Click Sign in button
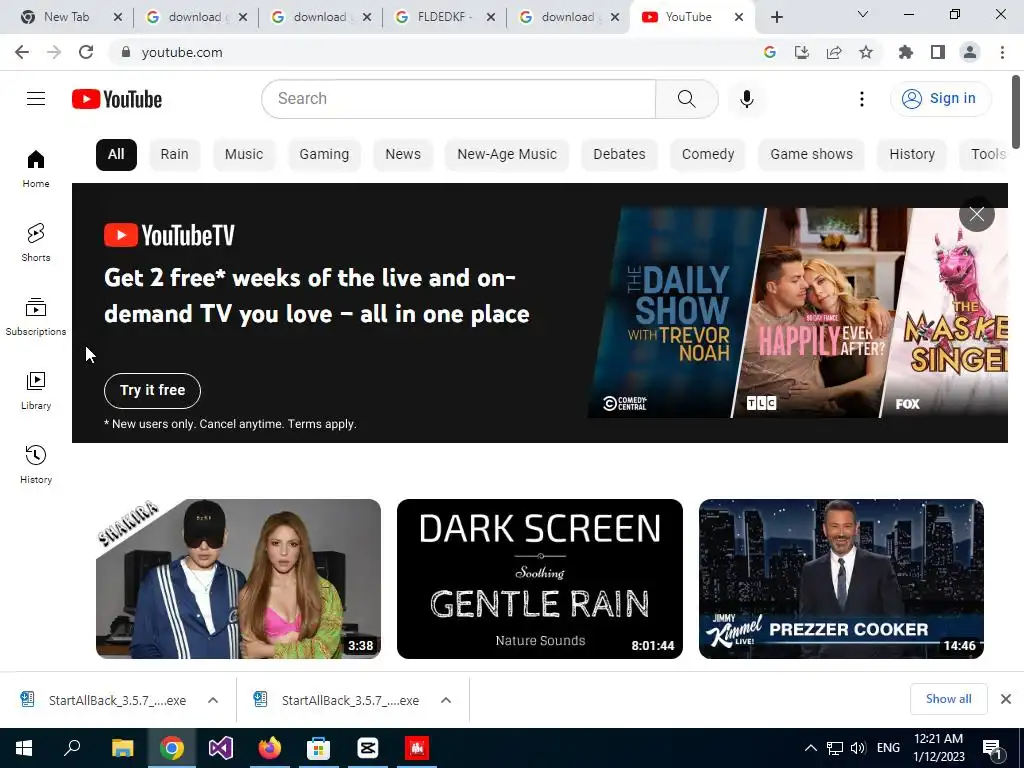The image size is (1024, 768). (x=940, y=99)
